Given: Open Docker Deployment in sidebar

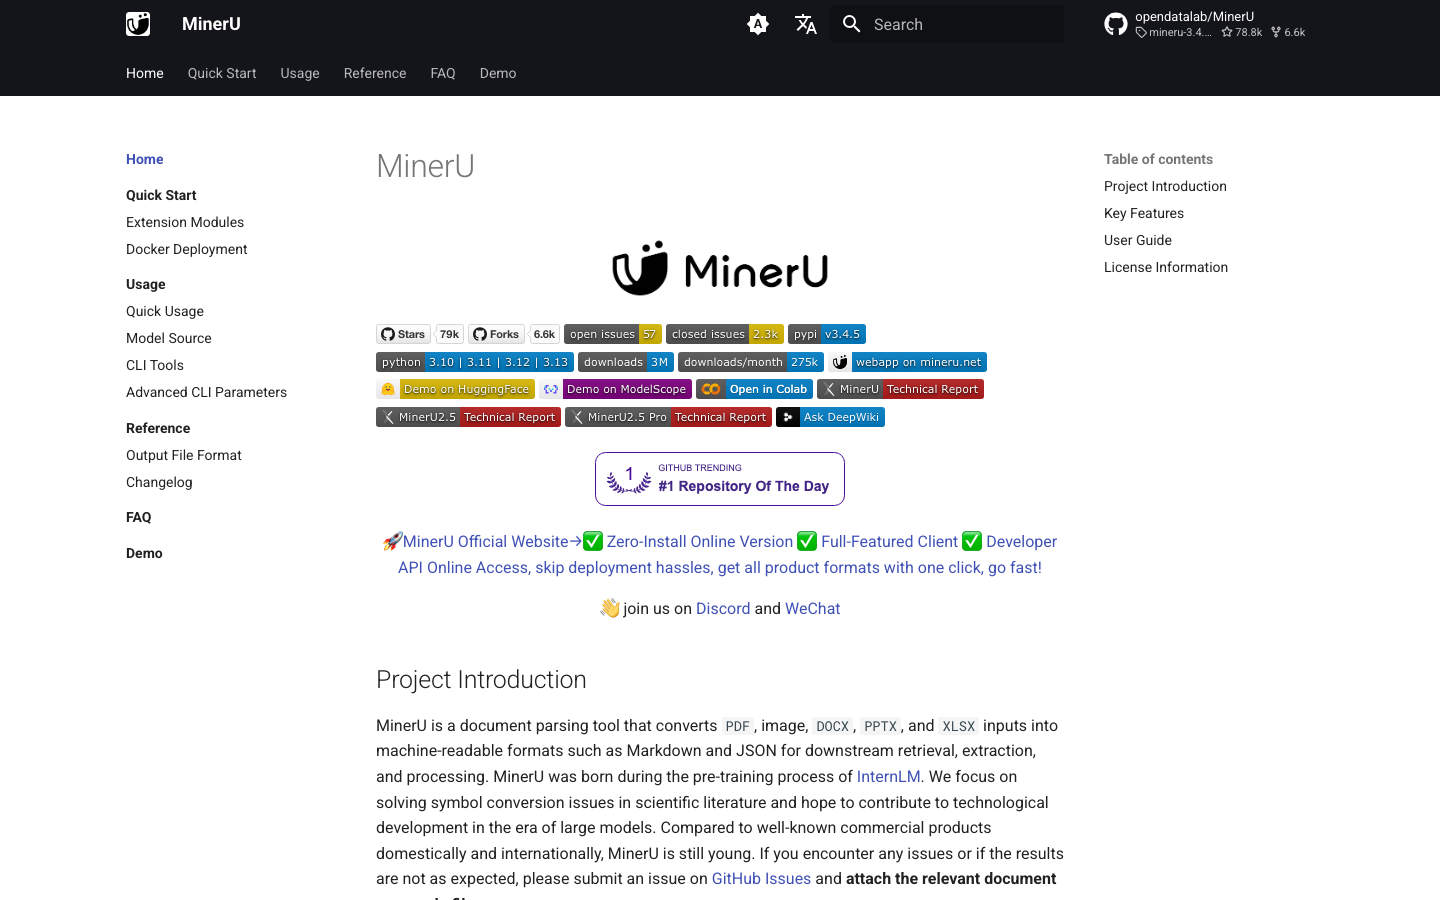Looking at the screenshot, I should [x=187, y=249].
